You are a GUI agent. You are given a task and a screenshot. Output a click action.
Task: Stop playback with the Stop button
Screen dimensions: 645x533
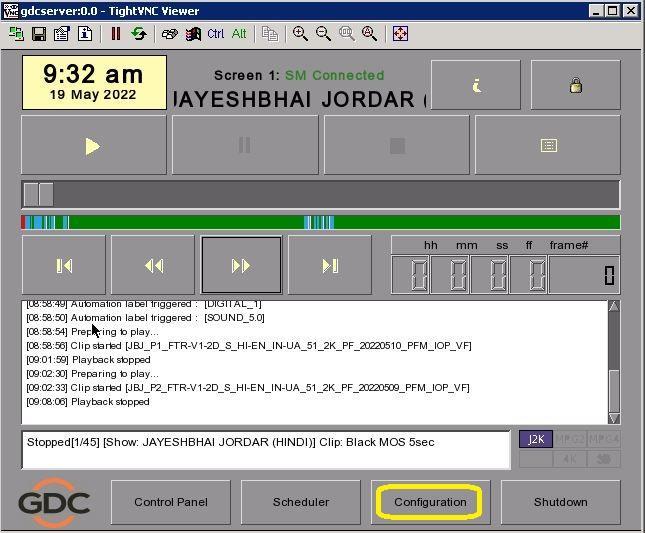coord(397,145)
